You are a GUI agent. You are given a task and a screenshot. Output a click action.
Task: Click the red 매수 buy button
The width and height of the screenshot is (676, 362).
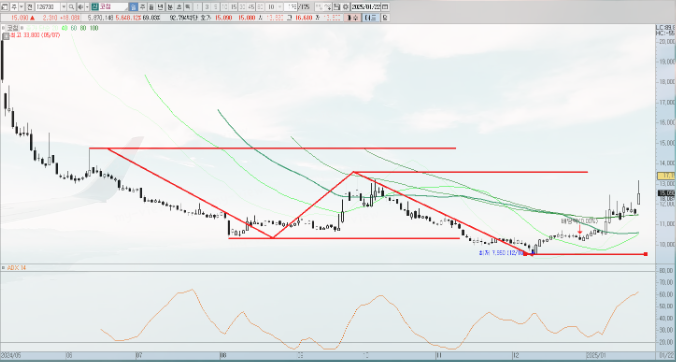(352, 18)
